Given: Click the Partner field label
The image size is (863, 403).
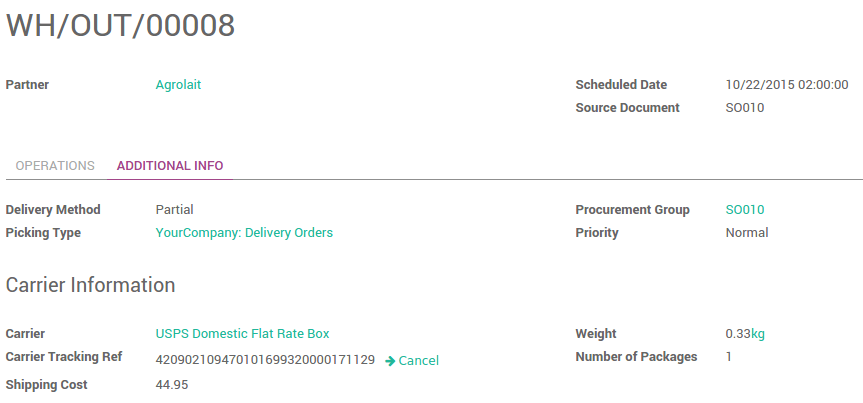Looking at the screenshot, I should [x=28, y=85].
